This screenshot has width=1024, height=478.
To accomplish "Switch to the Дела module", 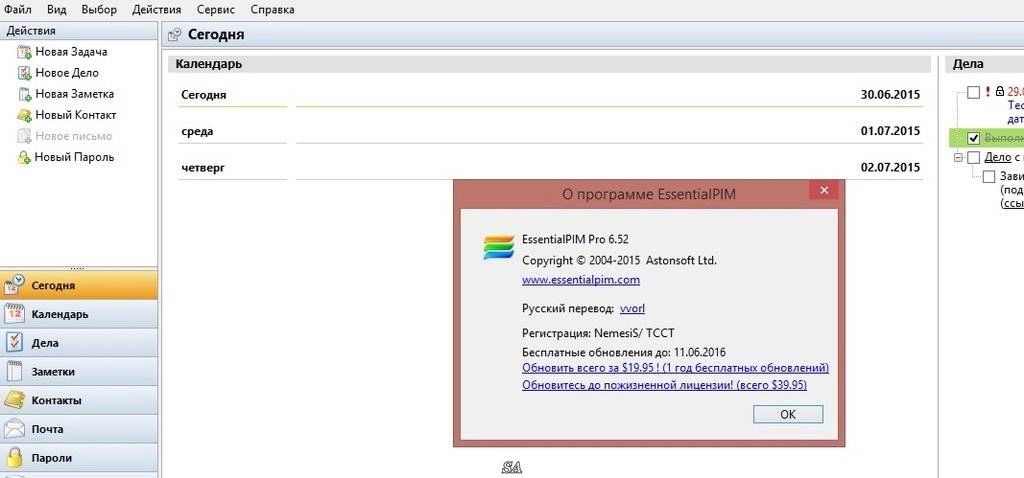I will point(79,343).
